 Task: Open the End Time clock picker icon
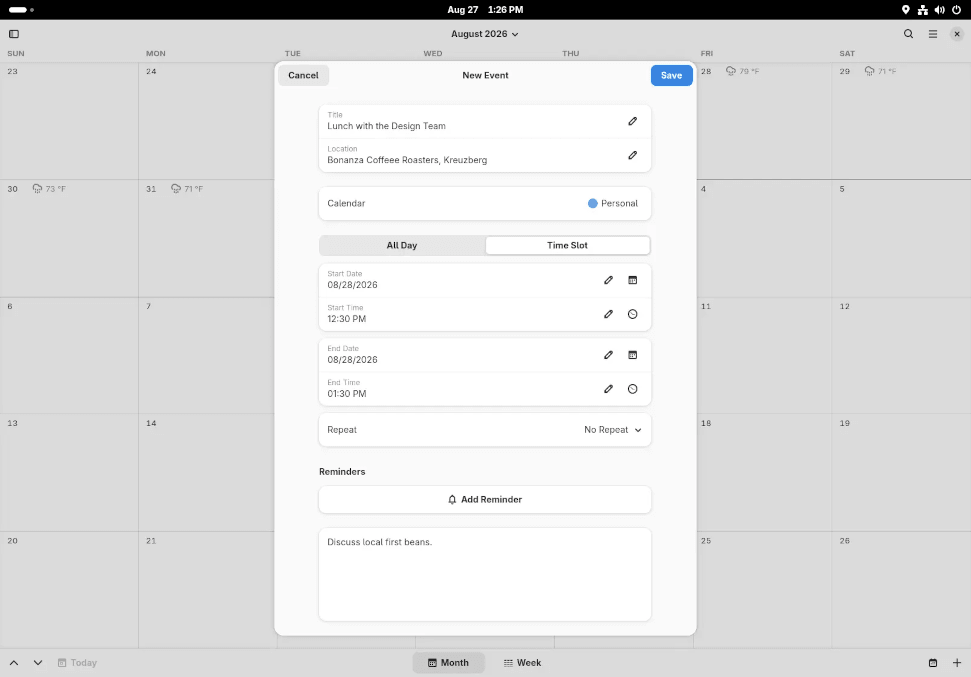pos(632,389)
